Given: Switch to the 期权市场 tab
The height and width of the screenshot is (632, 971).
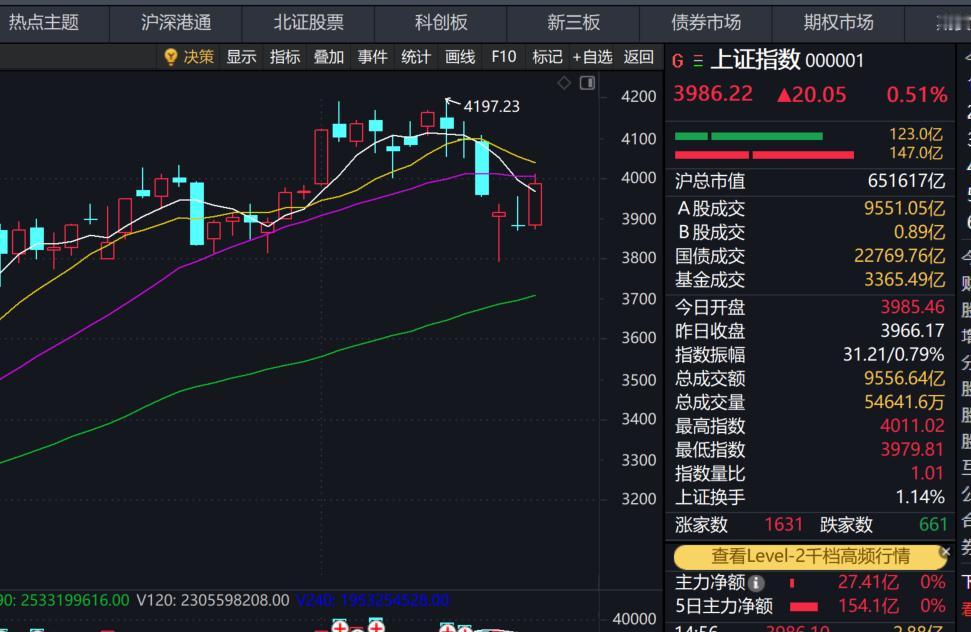Looking at the screenshot, I should 837,21.
